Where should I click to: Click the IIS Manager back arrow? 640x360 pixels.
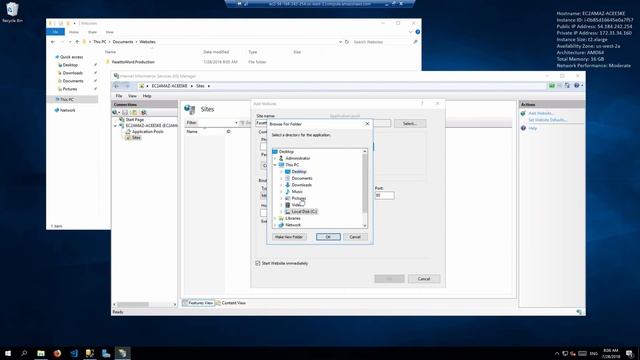pyautogui.click(x=117, y=86)
